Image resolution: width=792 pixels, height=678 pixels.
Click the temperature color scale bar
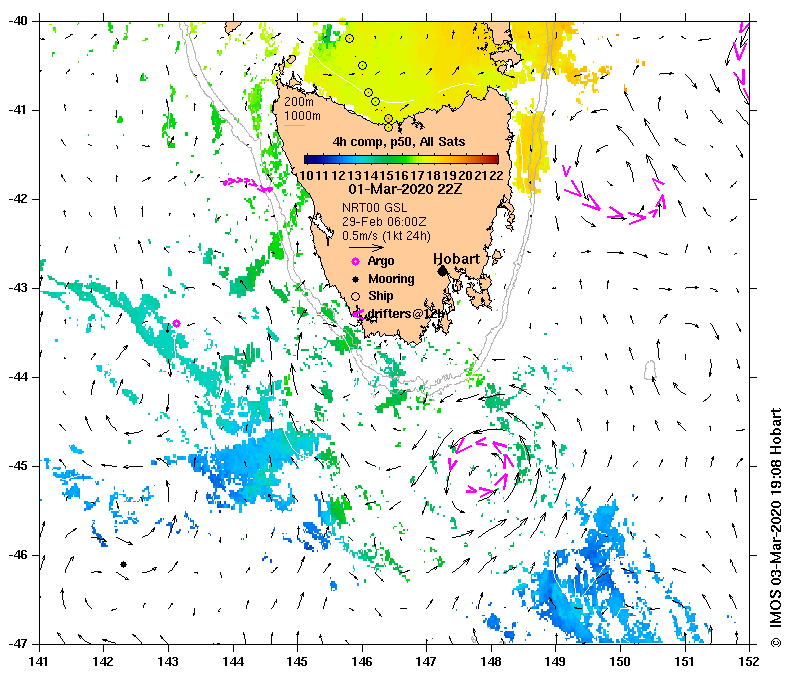[x=401, y=160]
